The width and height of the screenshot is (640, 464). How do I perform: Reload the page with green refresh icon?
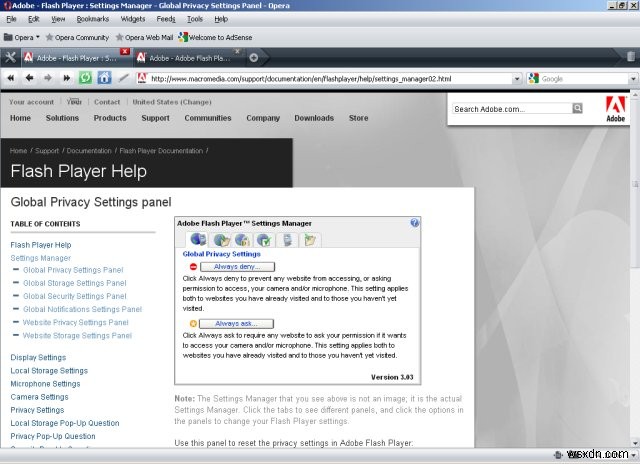[85, 78]
